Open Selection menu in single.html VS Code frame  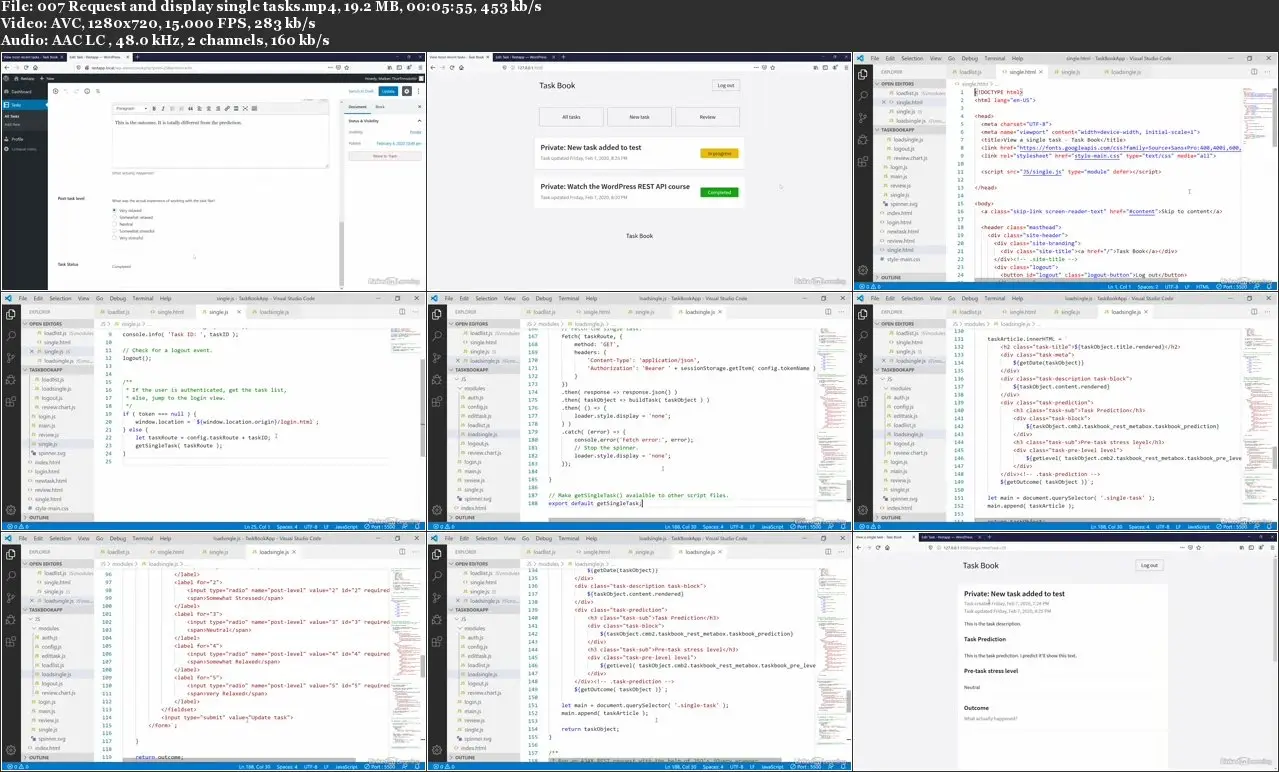point(912,58)
